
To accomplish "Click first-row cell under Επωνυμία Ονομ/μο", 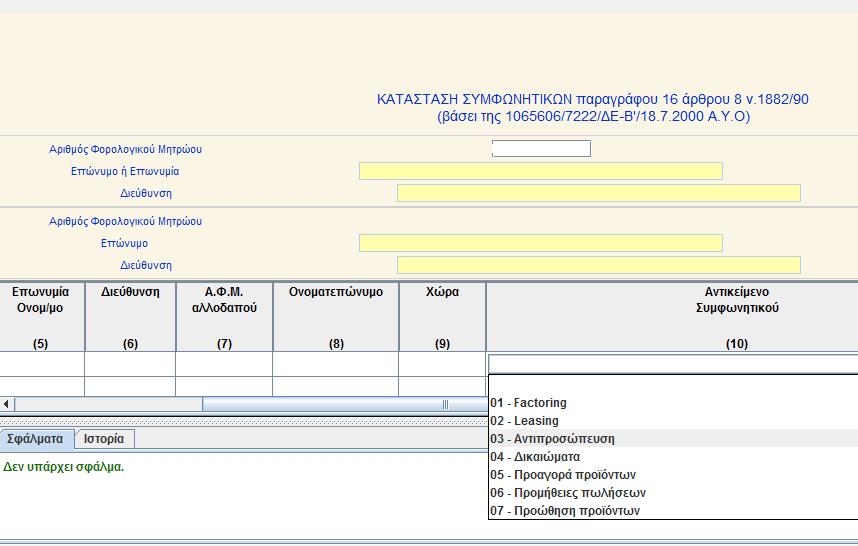I will point(42,364).
